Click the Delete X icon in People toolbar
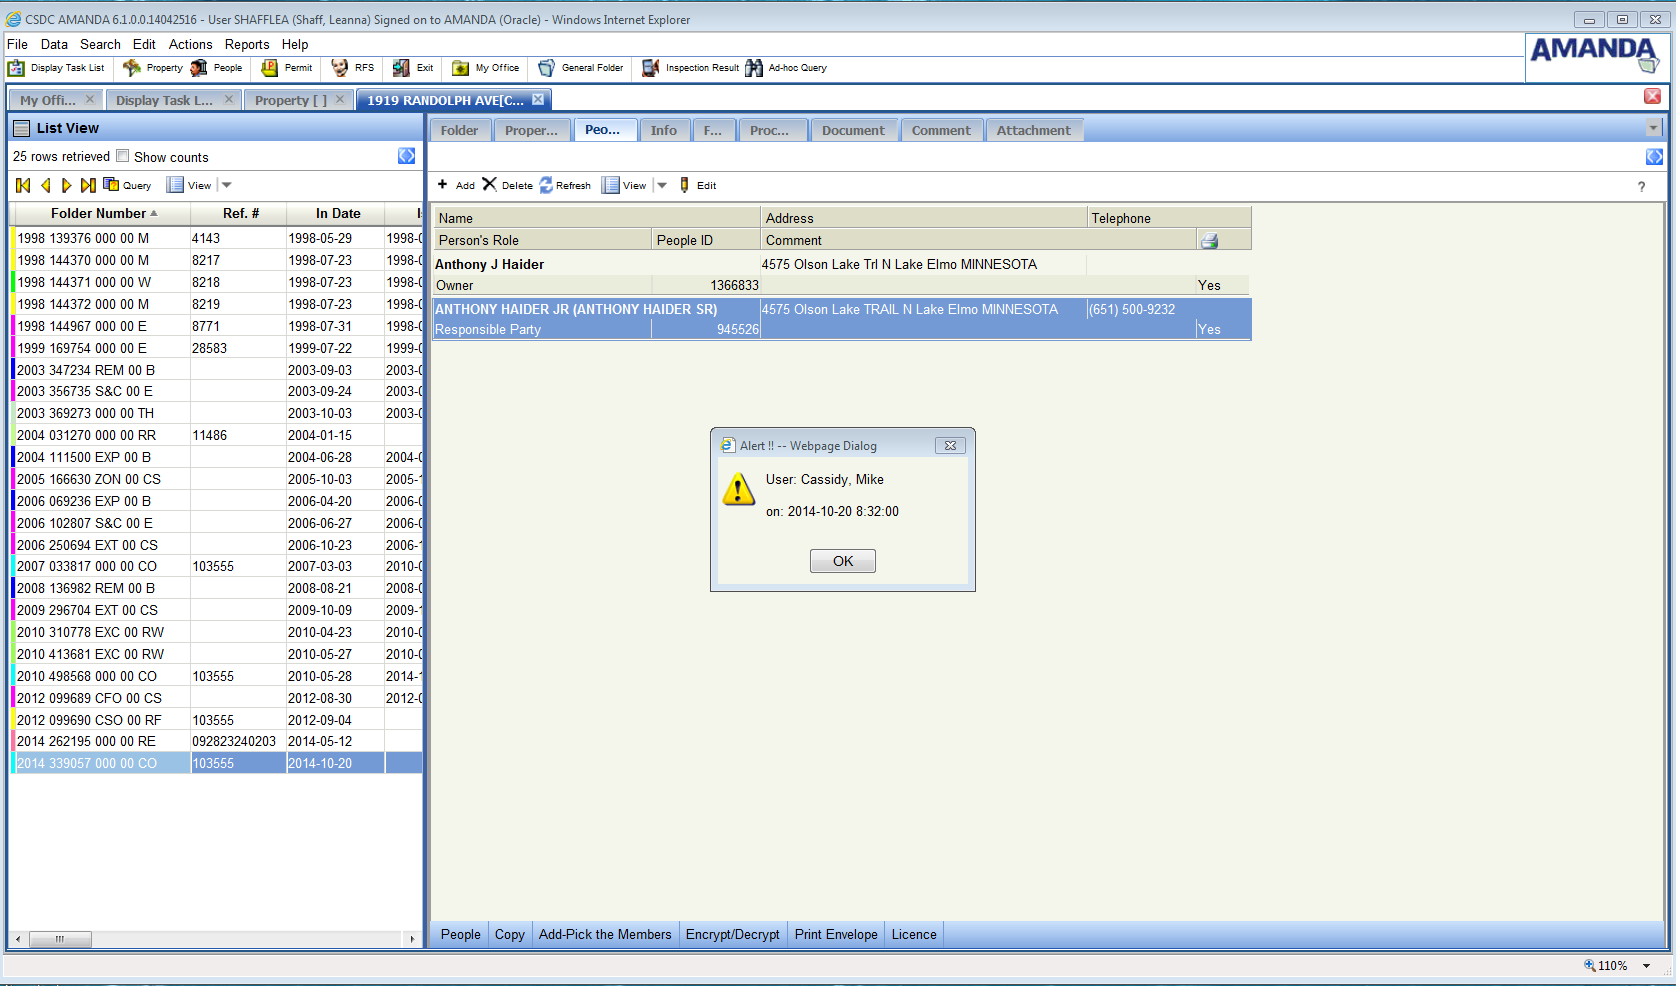Viewport: 1676px width, 986px height. point(489,185)
